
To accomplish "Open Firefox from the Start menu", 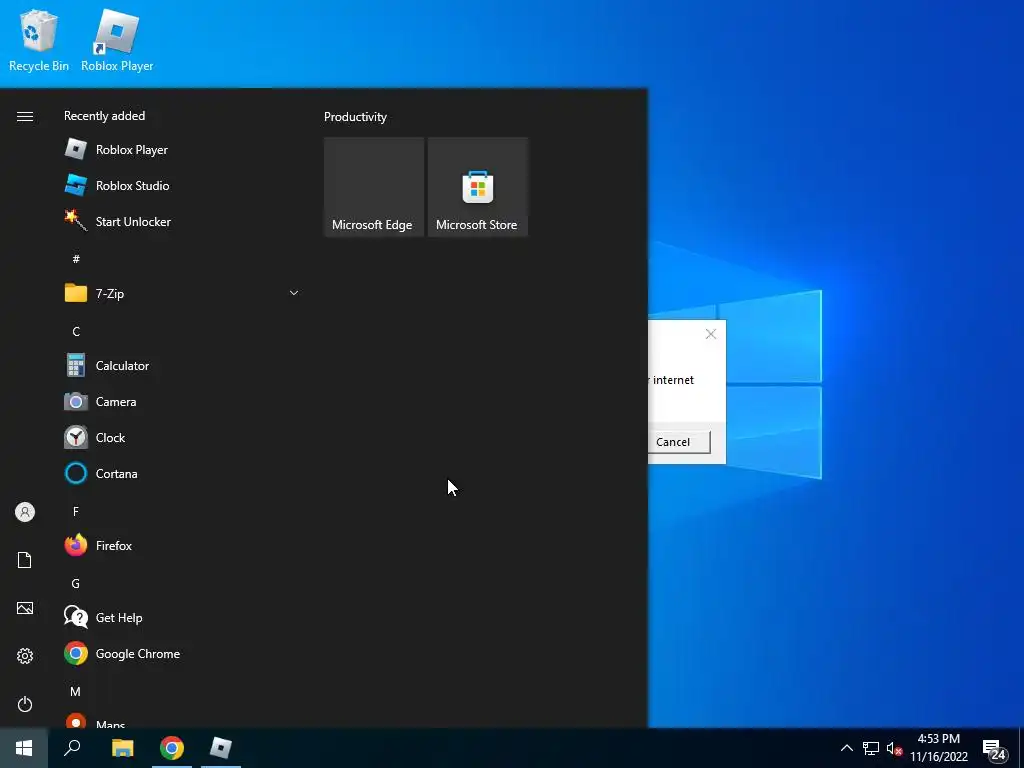I will 182,545.
